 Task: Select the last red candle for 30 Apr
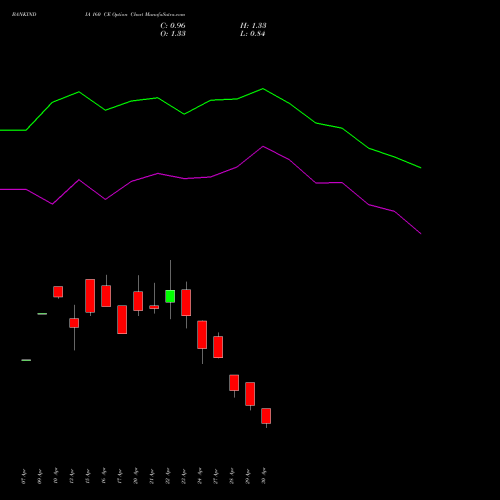click(x=266, y=416)
